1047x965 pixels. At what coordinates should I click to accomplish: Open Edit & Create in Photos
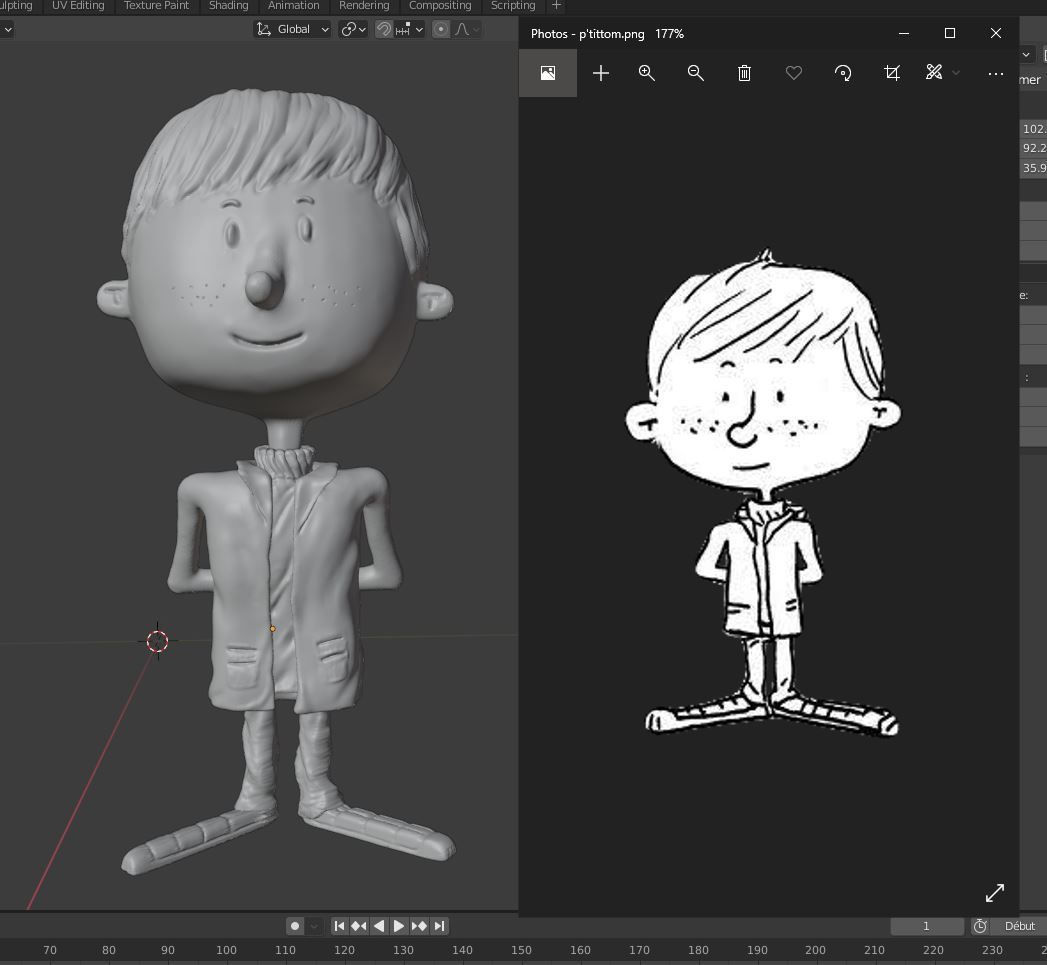click(x=934, y=72)
